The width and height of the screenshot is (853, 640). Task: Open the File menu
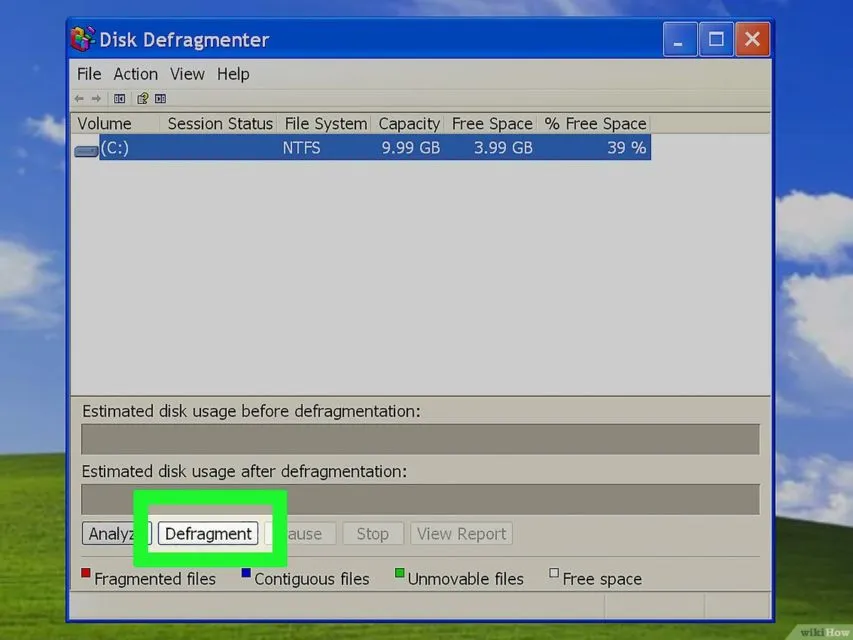coord(89,74)
